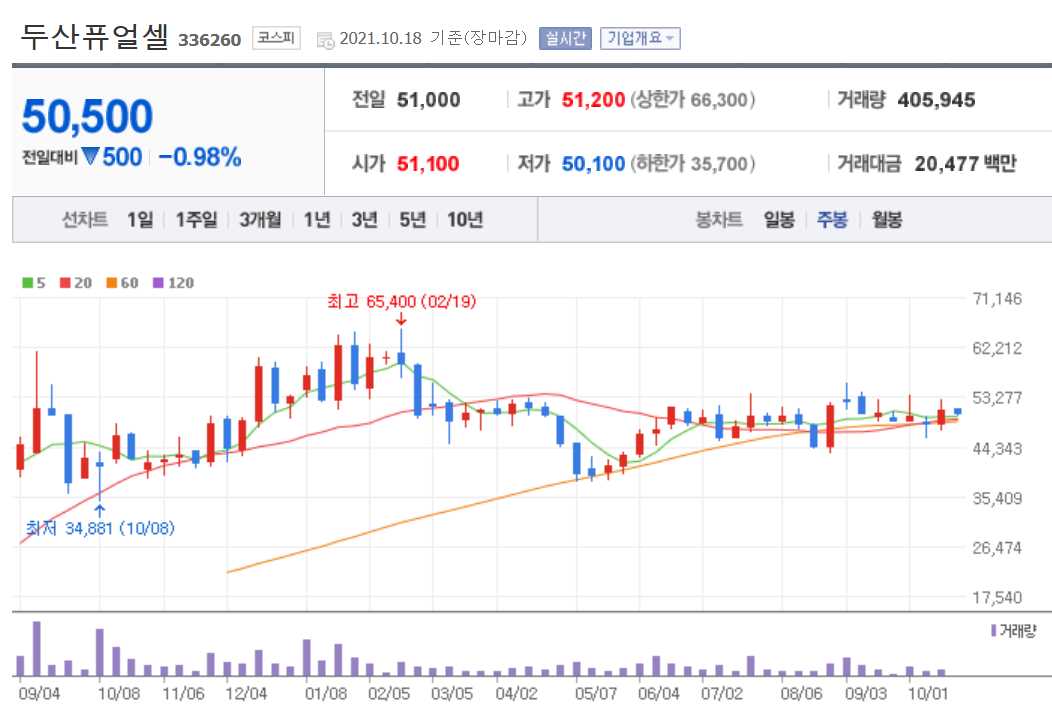Switch to the 1년 line chart
This screenshot has height=709, width=1052.
[317, 219]
